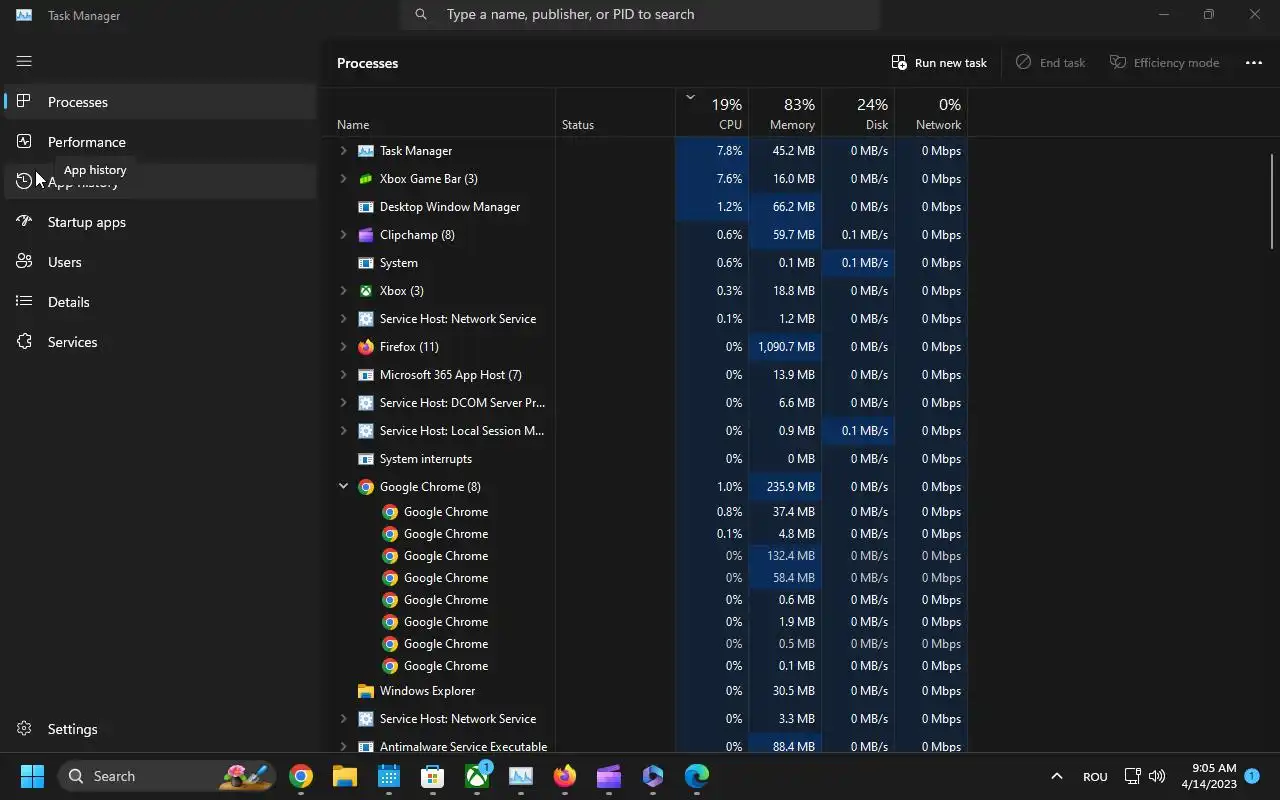Open the Services page
The width and height of the screenshot is (1280, 800).
(160, 342)
